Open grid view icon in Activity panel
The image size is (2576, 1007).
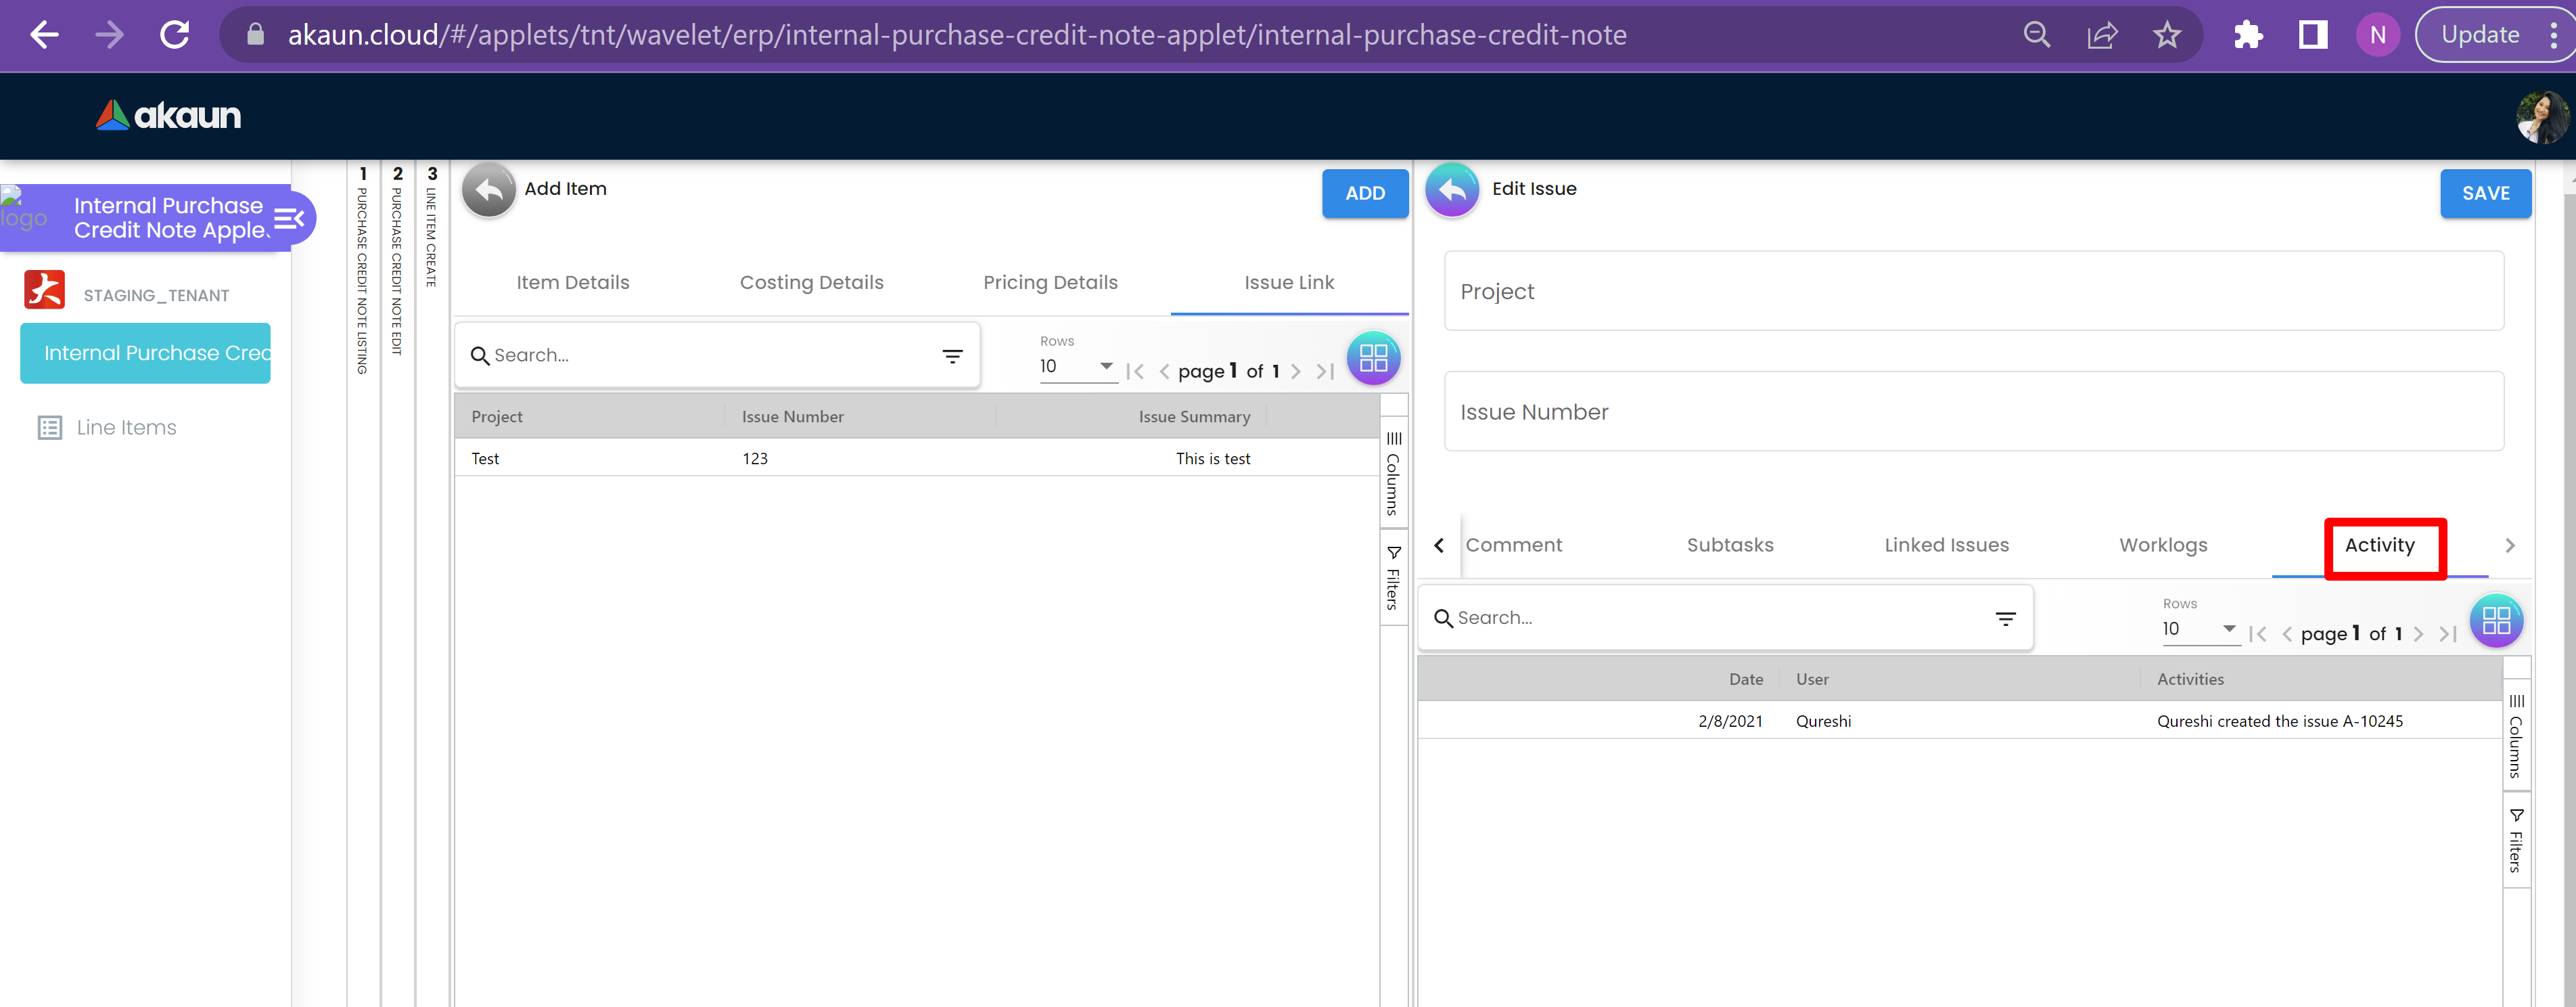[x=2495, y=621]
